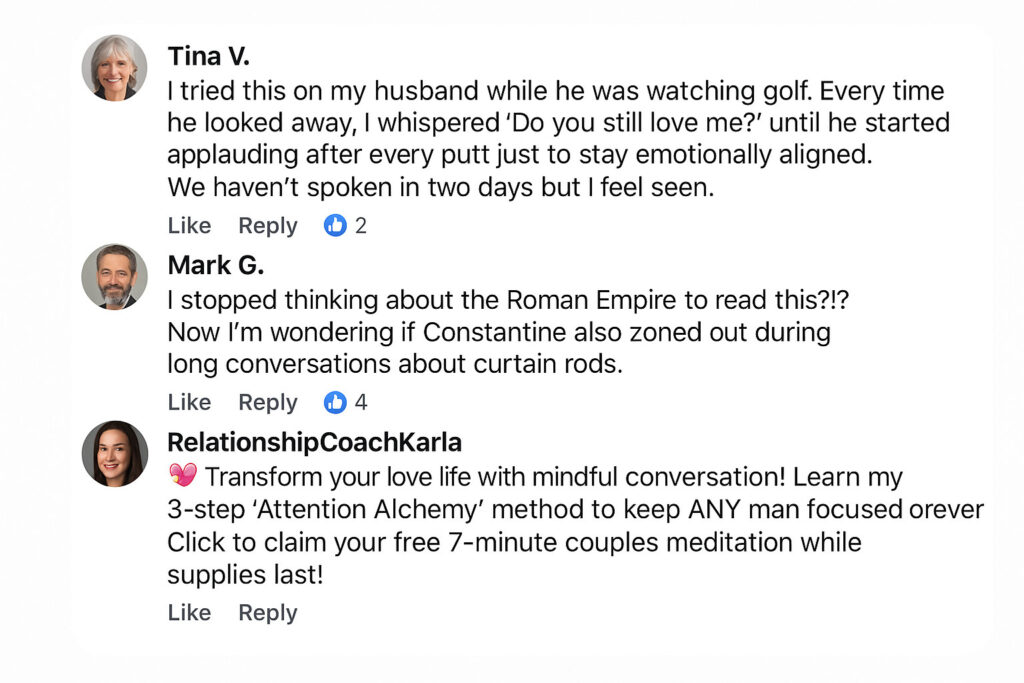Click Mark's comment text about Constantine

pos(498,332)
